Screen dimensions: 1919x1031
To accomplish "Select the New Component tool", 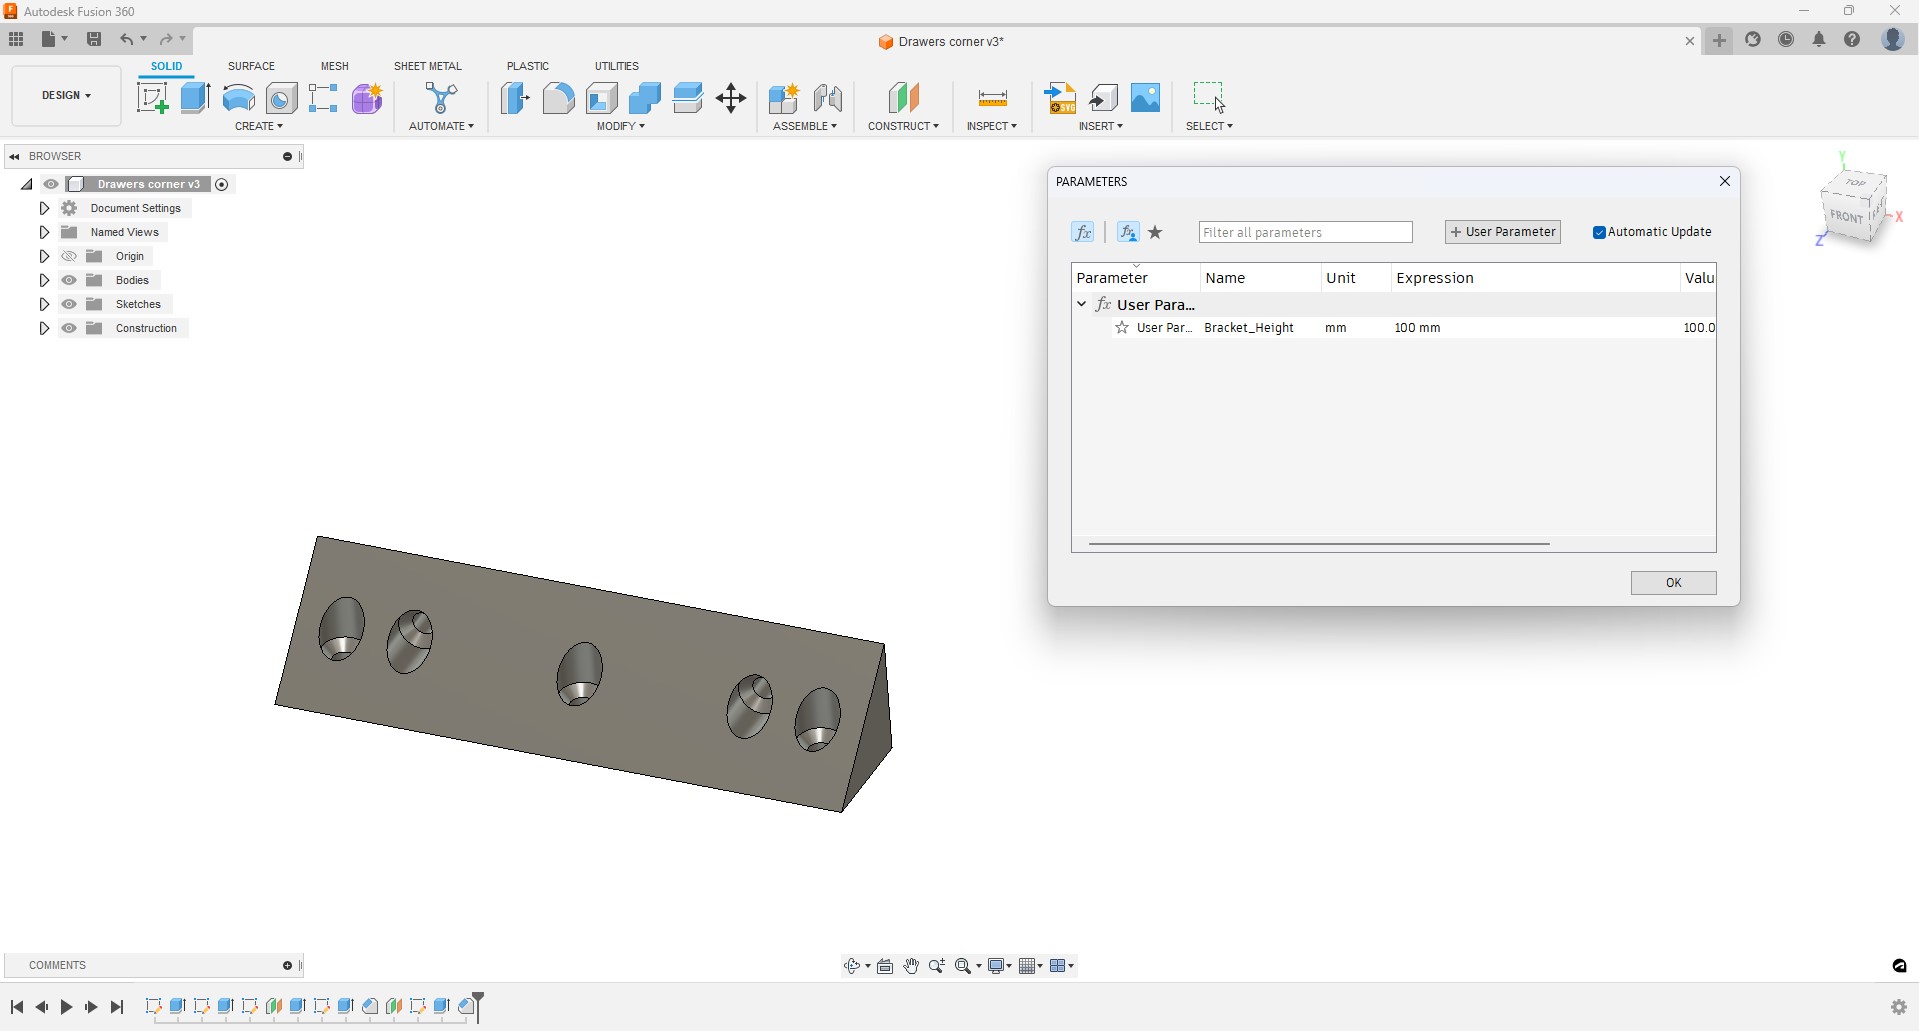I will 784,98.
